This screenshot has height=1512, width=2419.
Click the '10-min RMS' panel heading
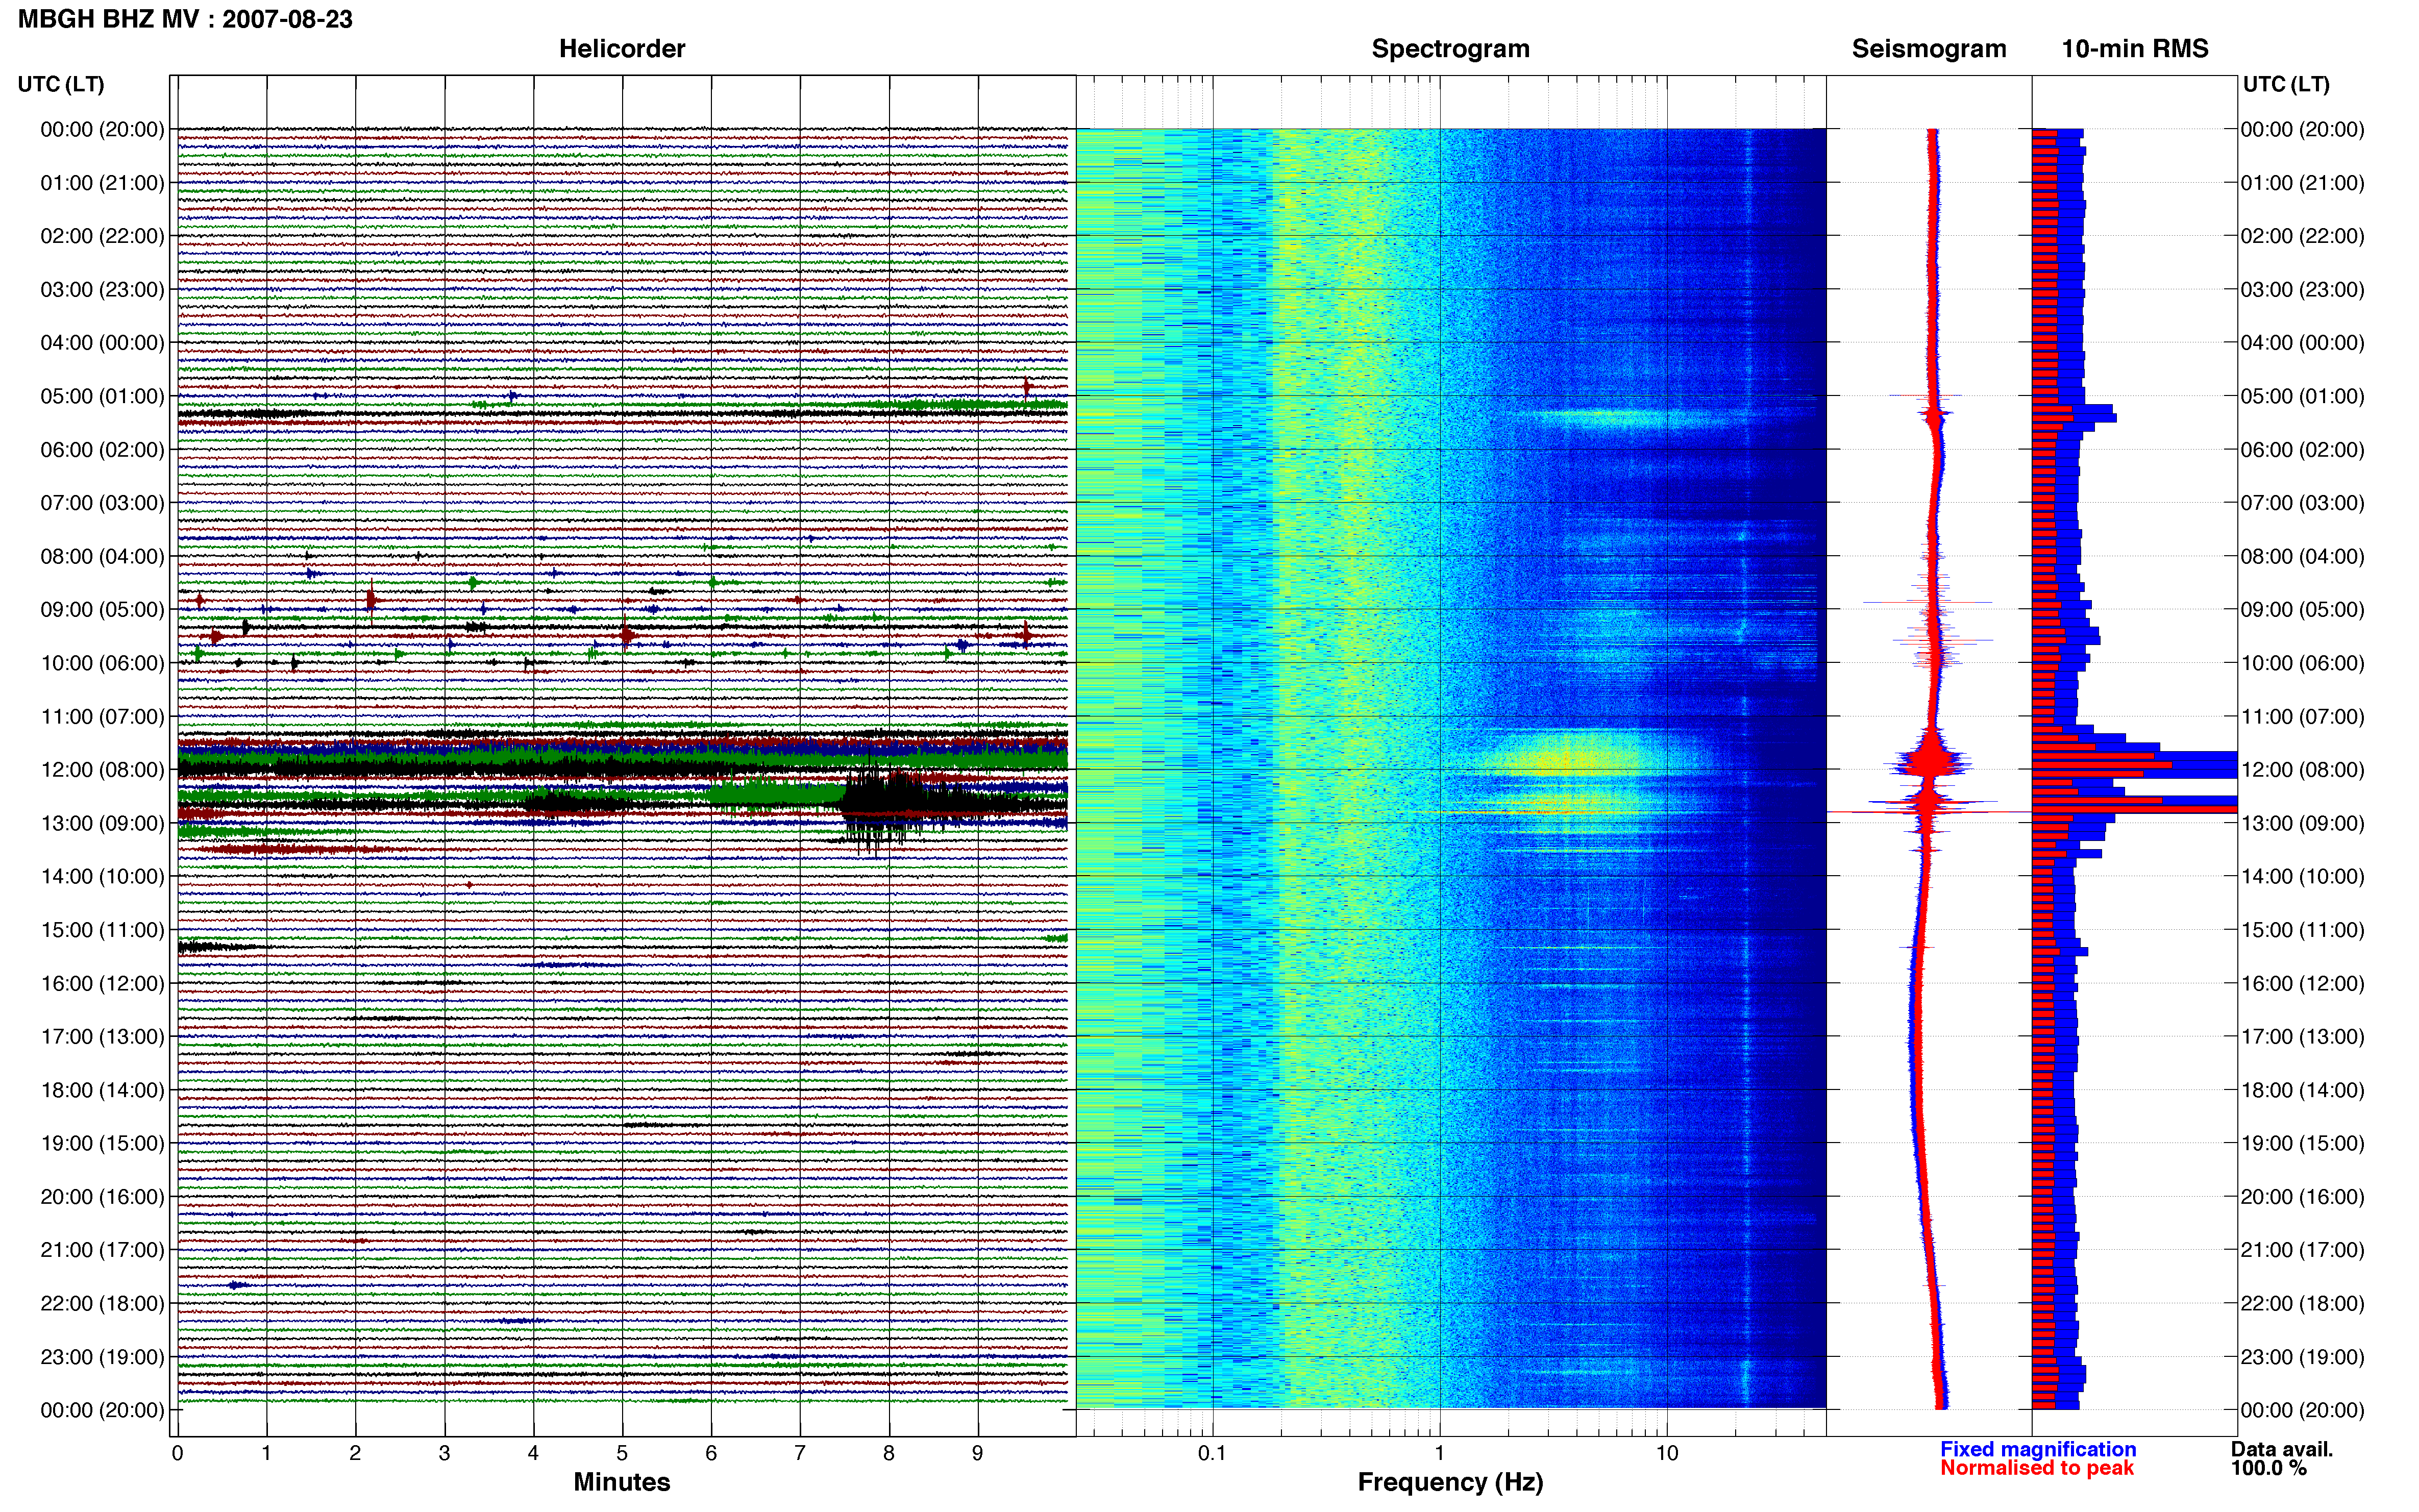(2135, 49)
